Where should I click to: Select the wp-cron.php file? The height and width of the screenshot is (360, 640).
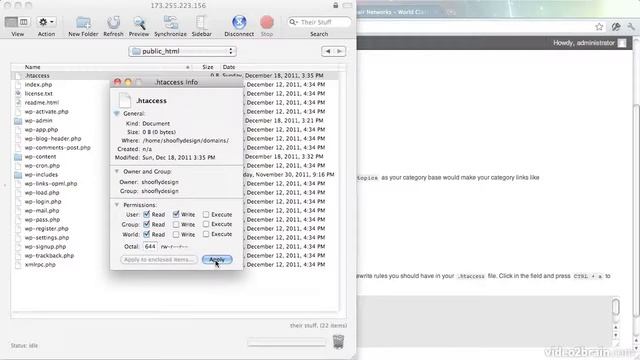click(42, 165)
